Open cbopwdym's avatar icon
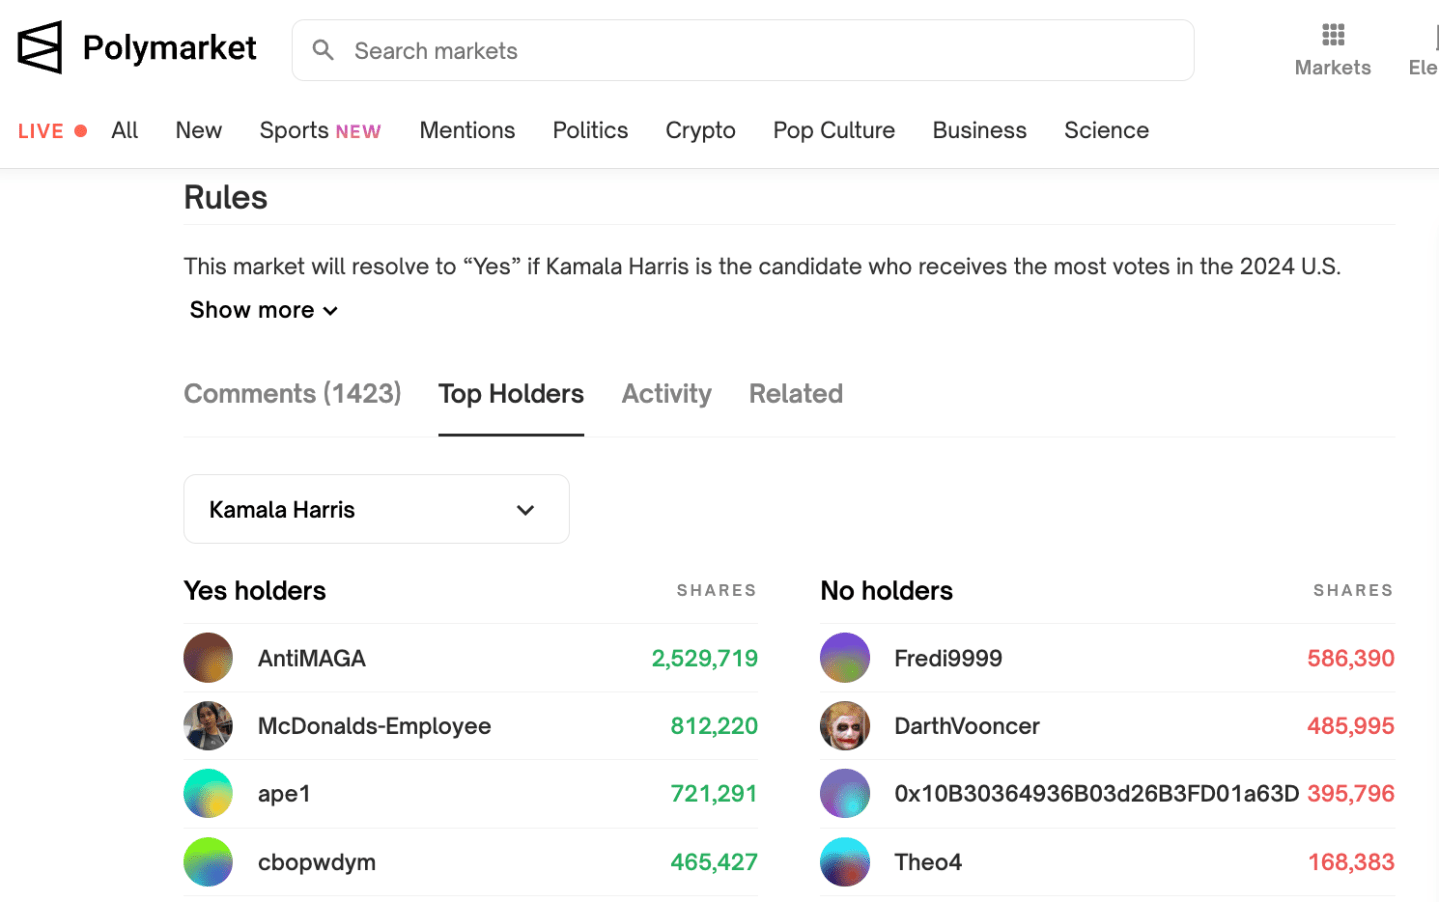 tap(208, 862)
